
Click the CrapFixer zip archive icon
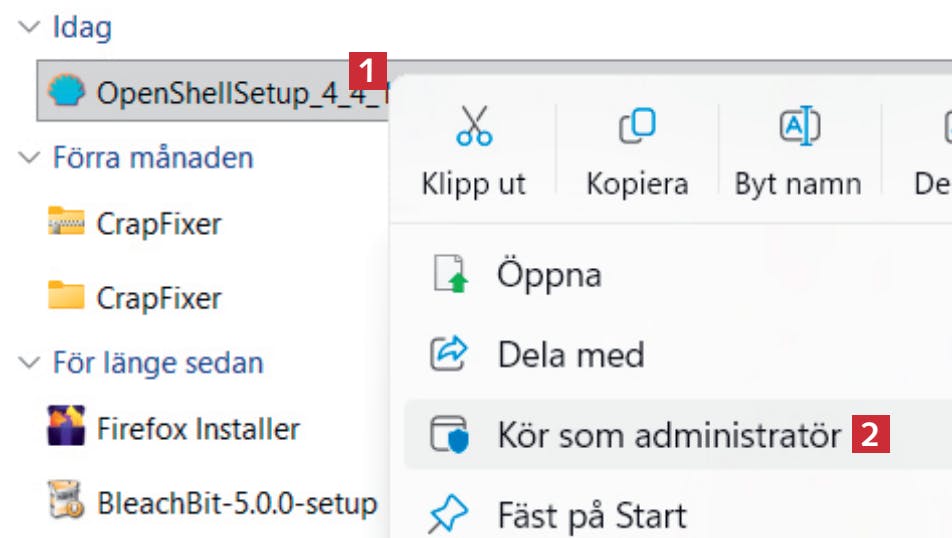[x=66, y=222]
